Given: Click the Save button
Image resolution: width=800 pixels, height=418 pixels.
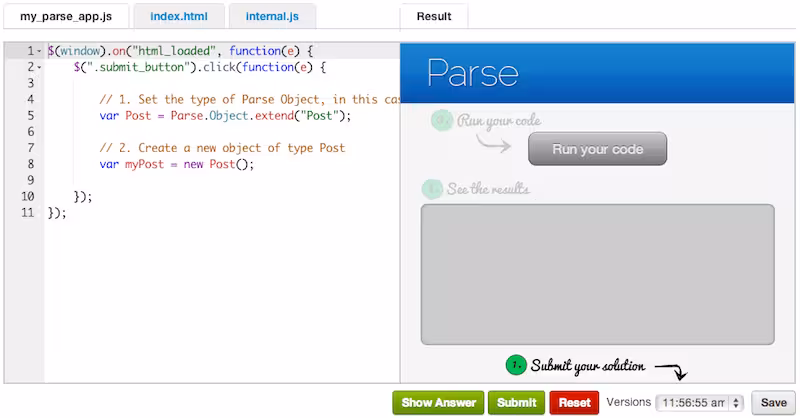Looking at the screenshot, I should [x=773, y=403].
